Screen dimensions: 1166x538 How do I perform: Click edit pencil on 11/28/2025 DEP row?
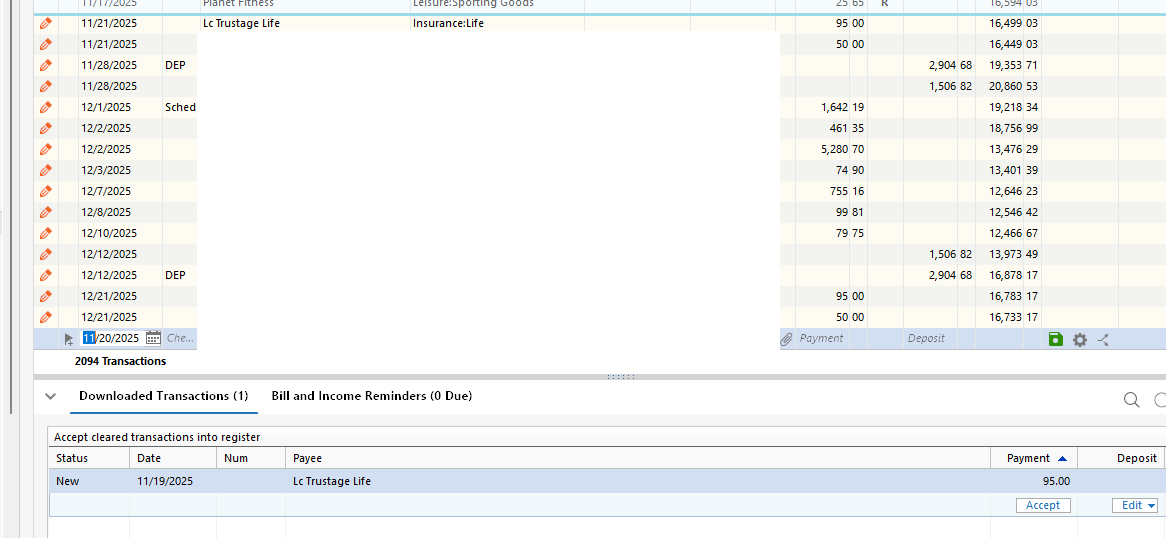click(x=45, y=65)
